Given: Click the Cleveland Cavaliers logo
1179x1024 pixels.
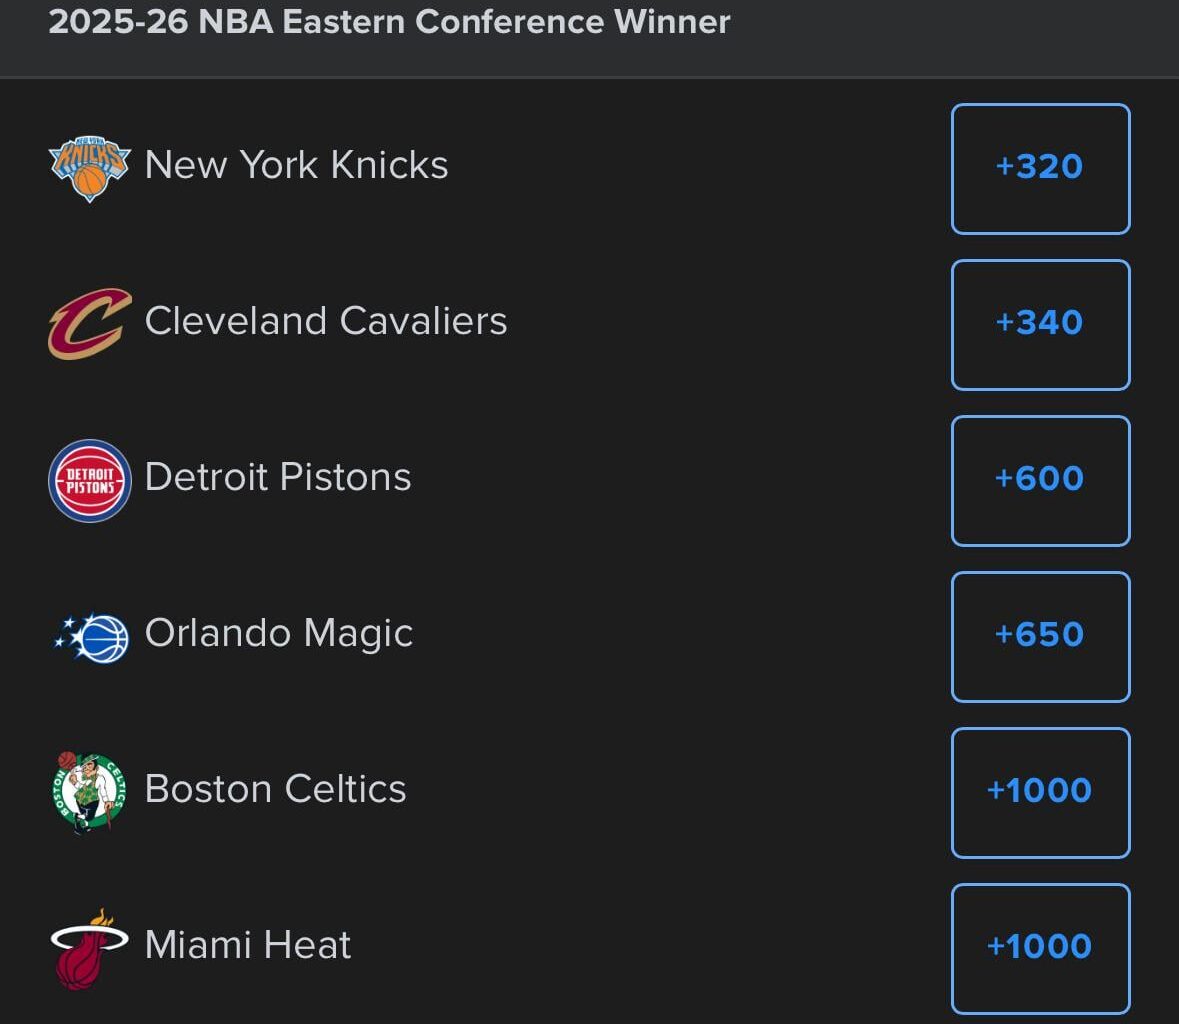Looking at the screenshot, I should coord(88,321).
